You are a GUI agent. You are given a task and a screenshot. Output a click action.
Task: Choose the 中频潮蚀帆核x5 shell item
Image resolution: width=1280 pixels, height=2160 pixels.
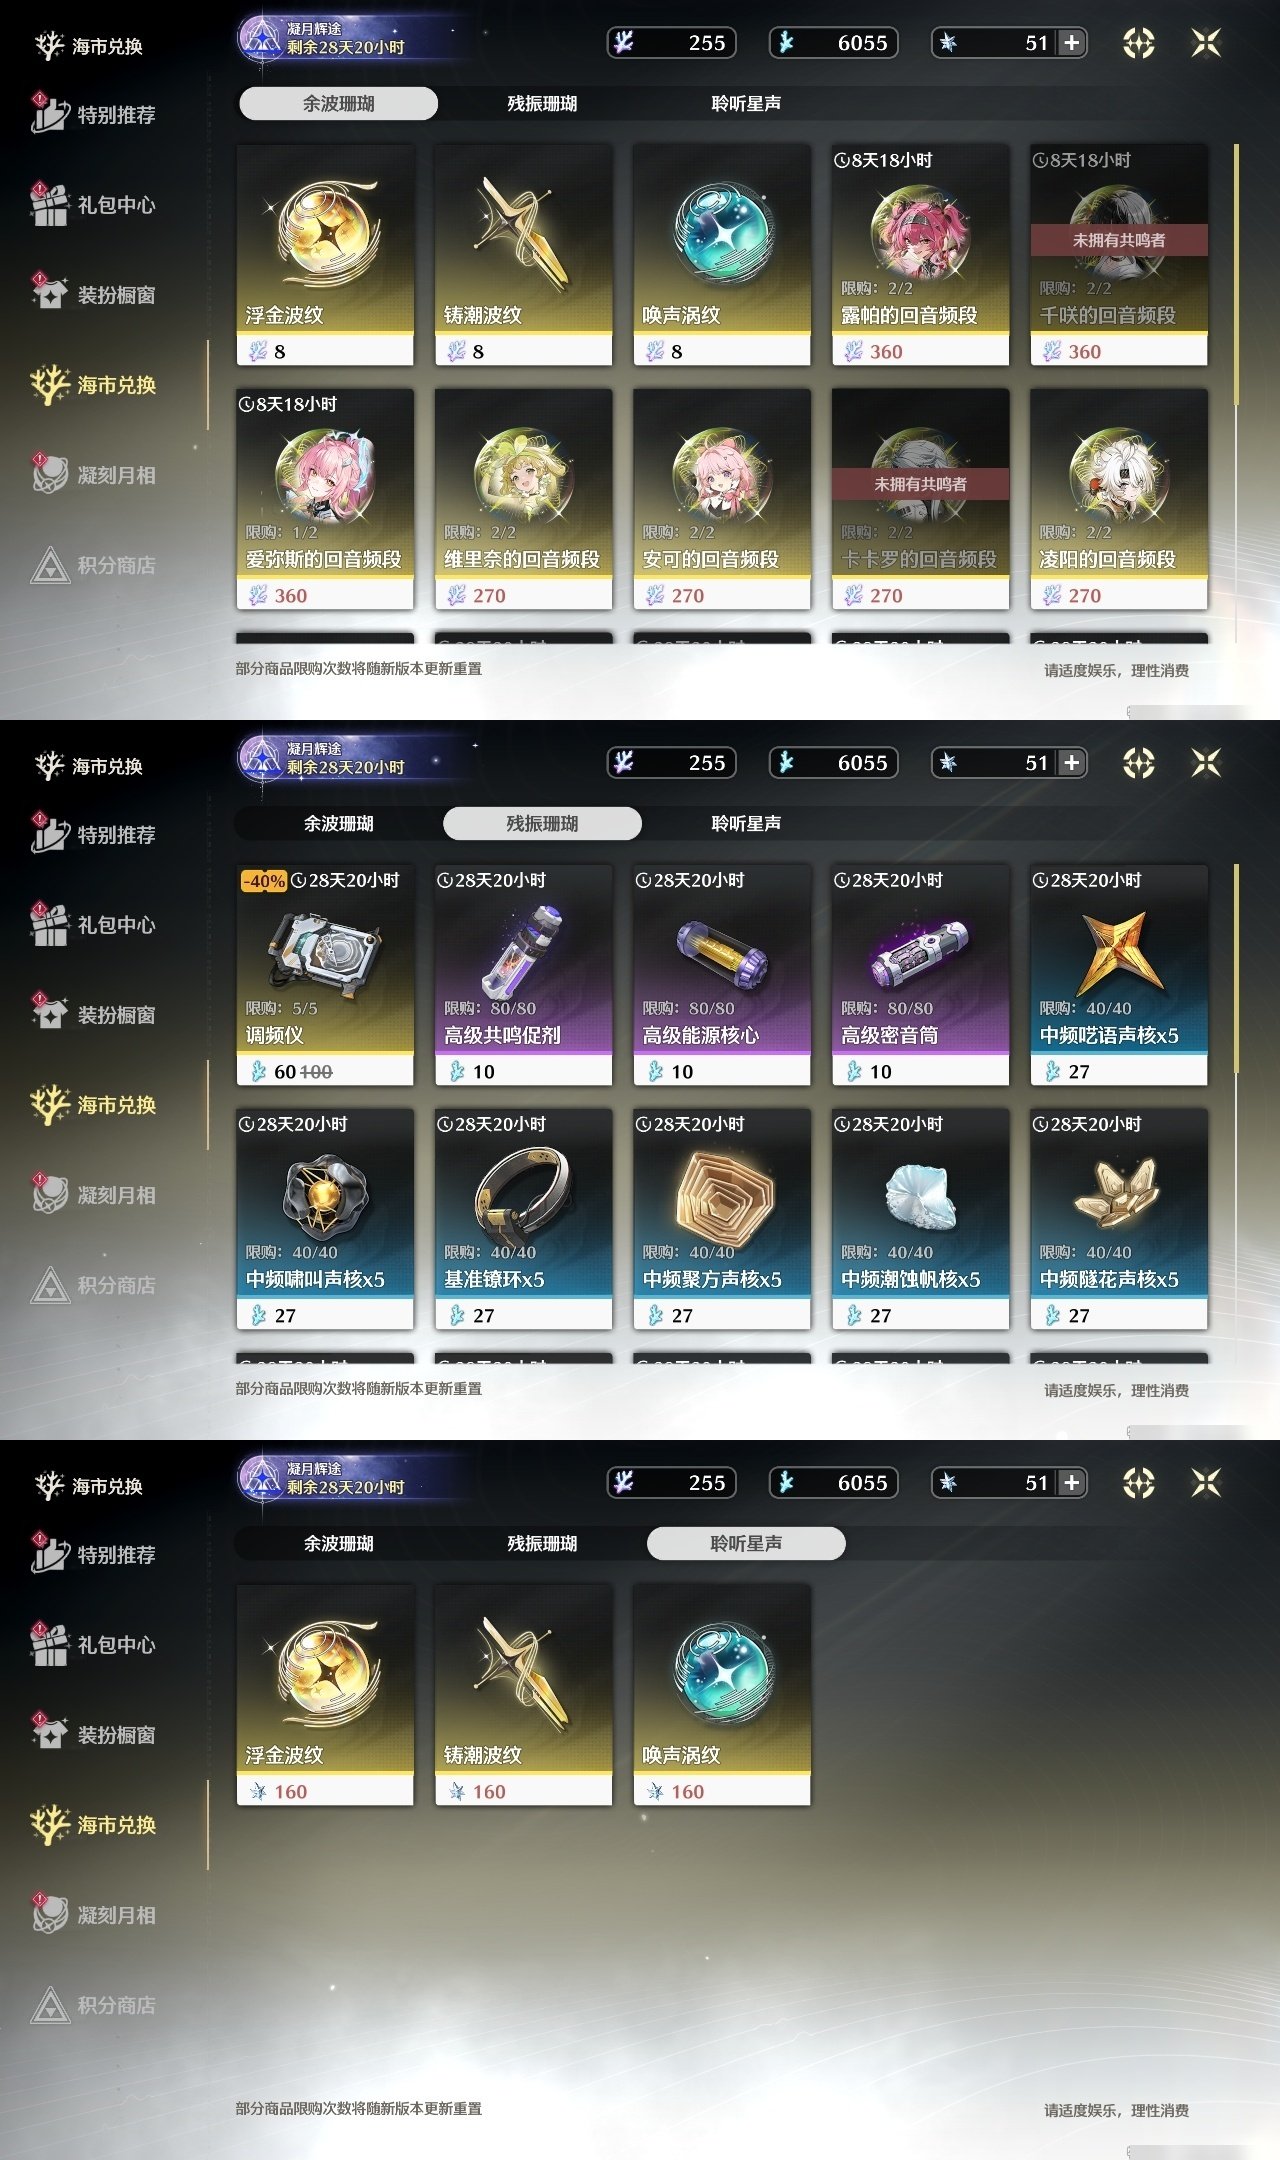[920, 1219]
